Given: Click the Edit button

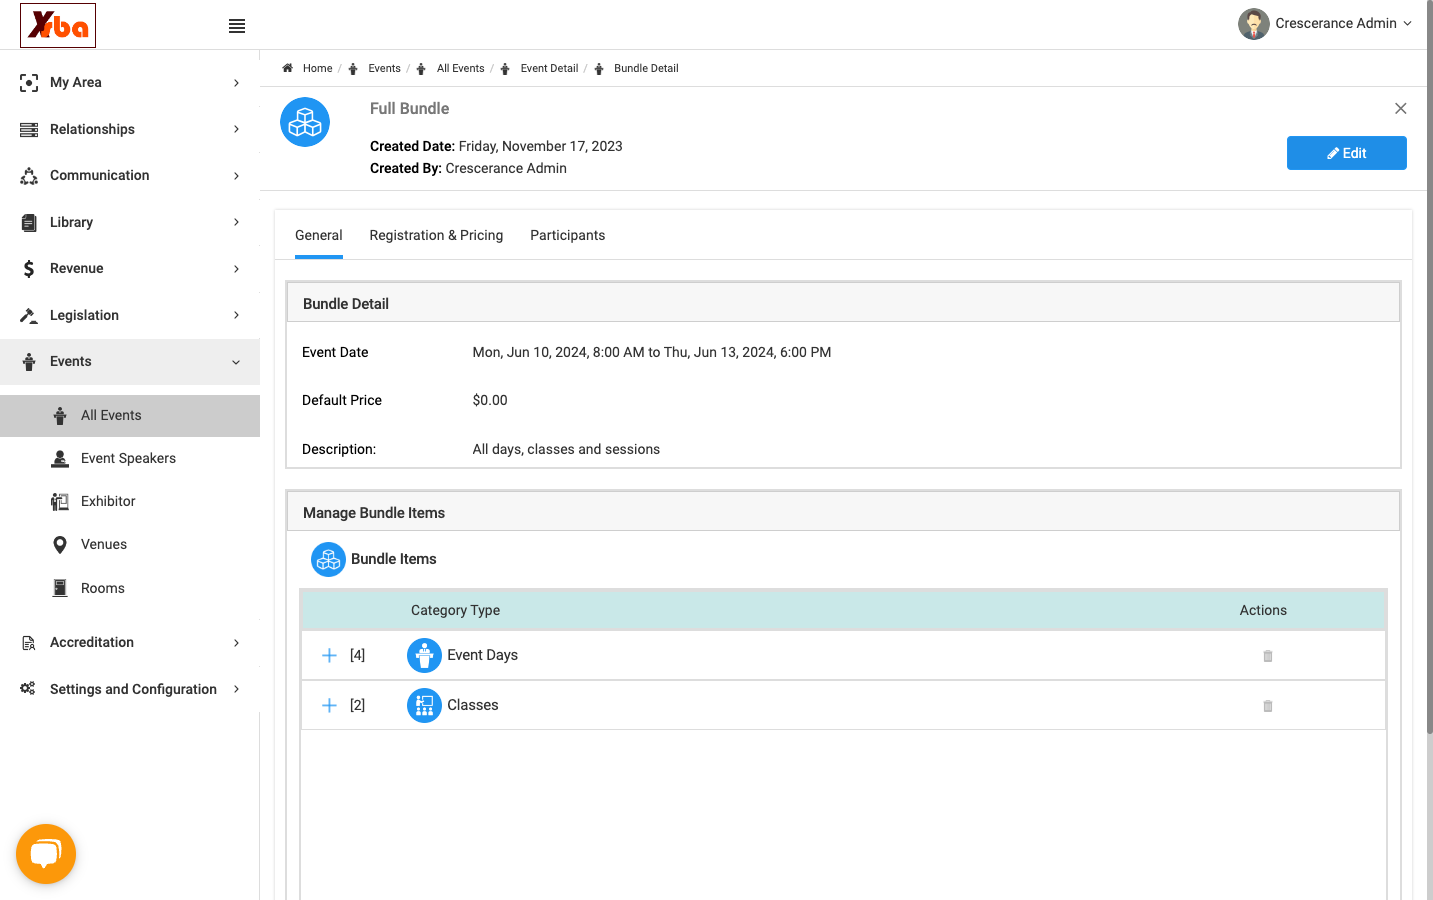Looking at the screenshot, I should pos(1346,153).
